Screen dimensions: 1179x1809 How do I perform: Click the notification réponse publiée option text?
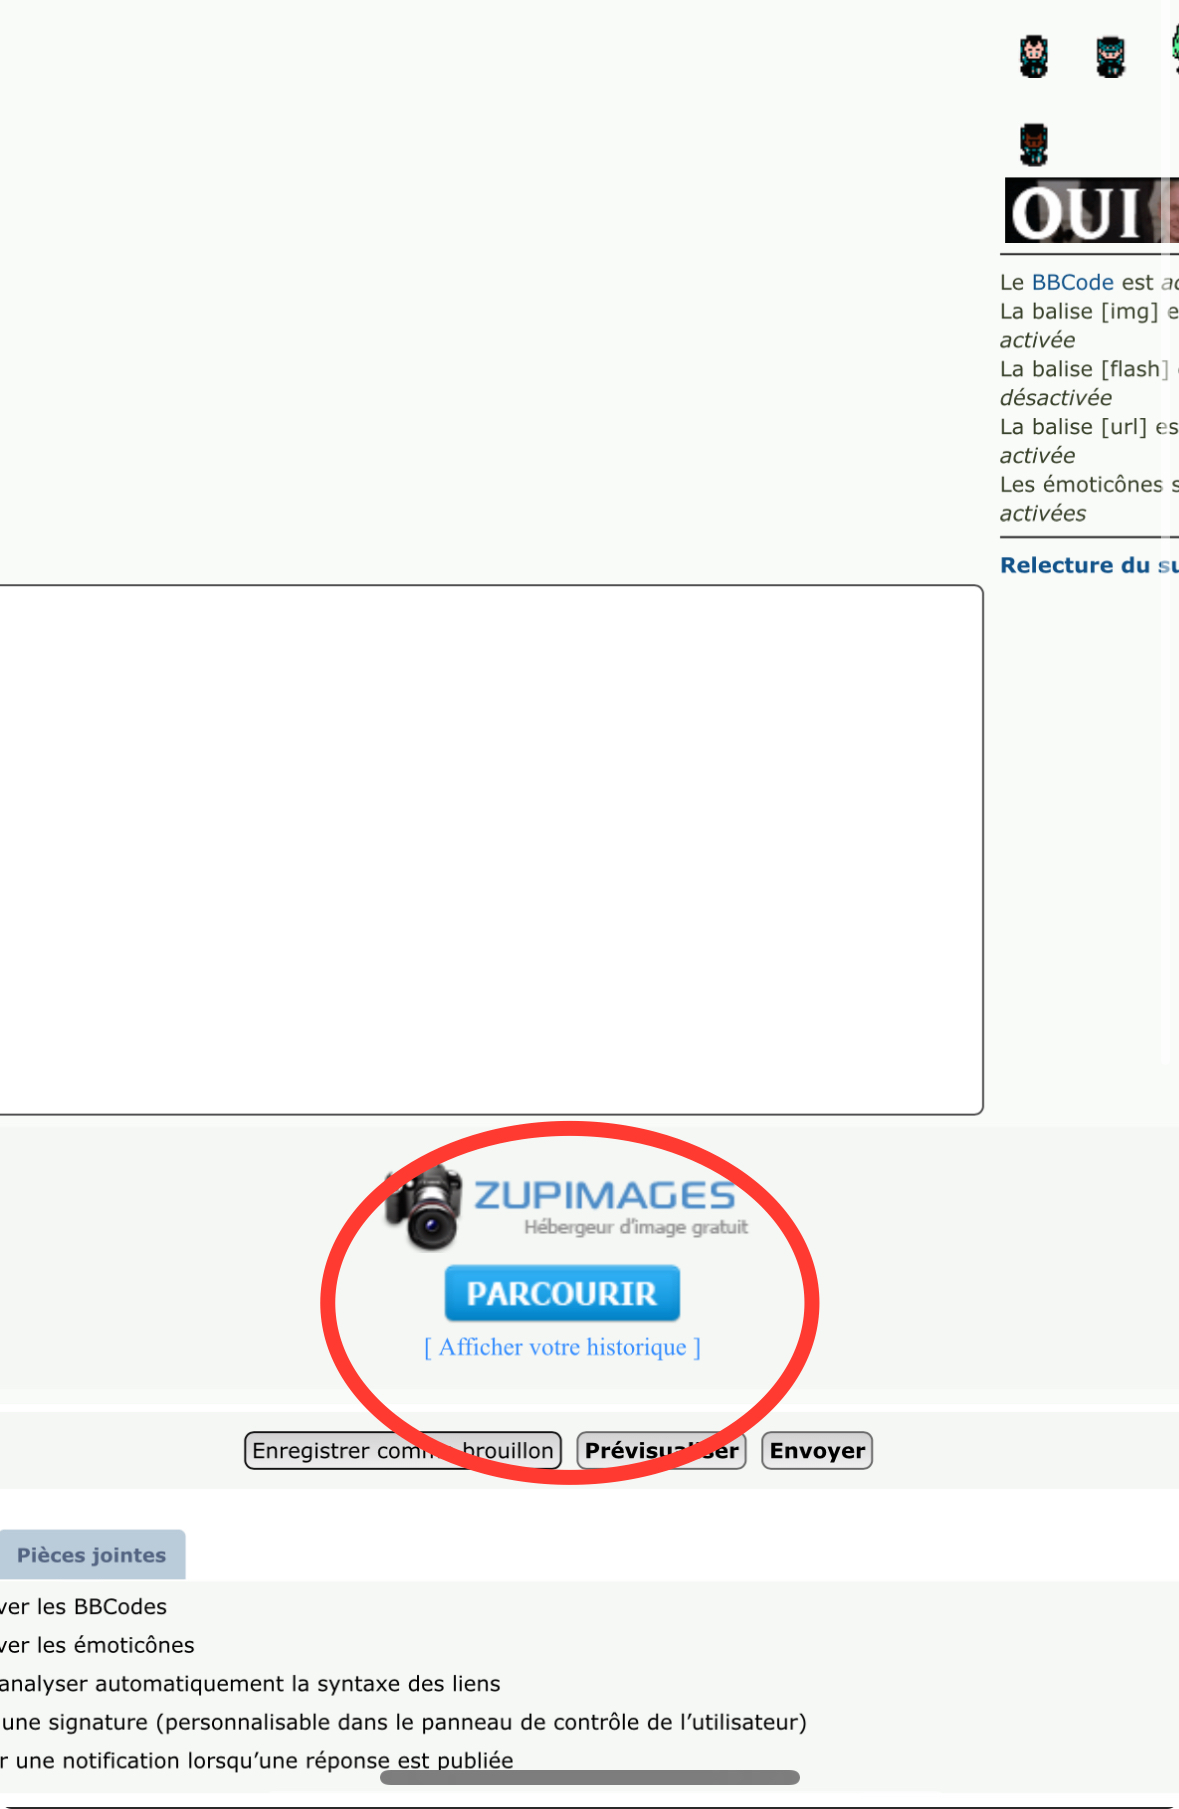257,1760
